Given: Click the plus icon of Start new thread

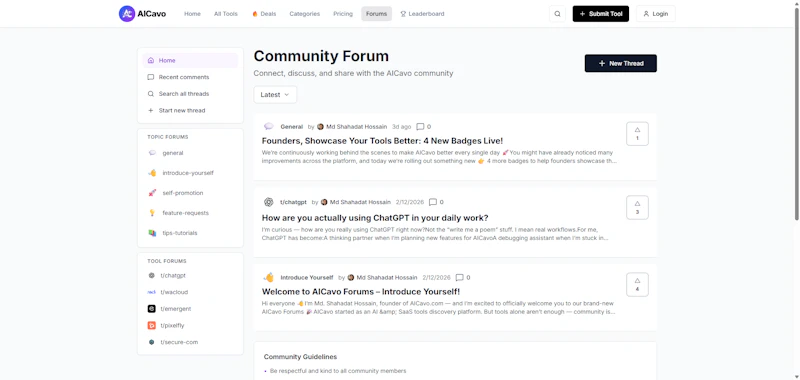Looking at the screenshot, I should click(151, 110).
